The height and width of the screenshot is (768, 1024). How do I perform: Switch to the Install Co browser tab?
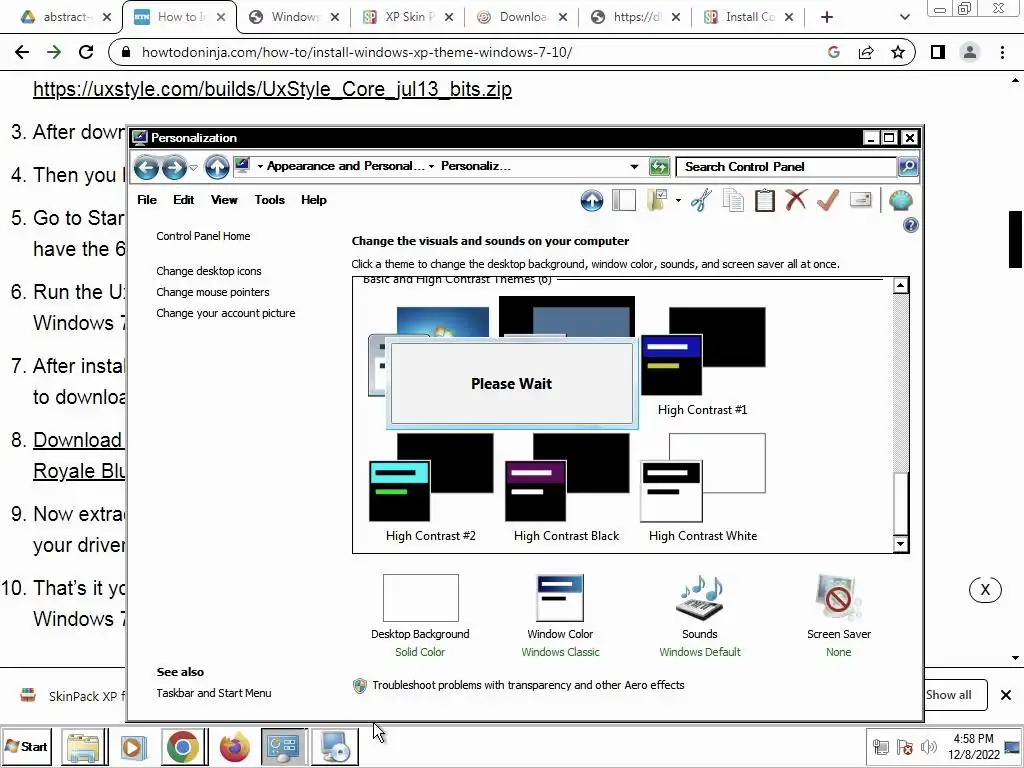click(x=748, y=17)
